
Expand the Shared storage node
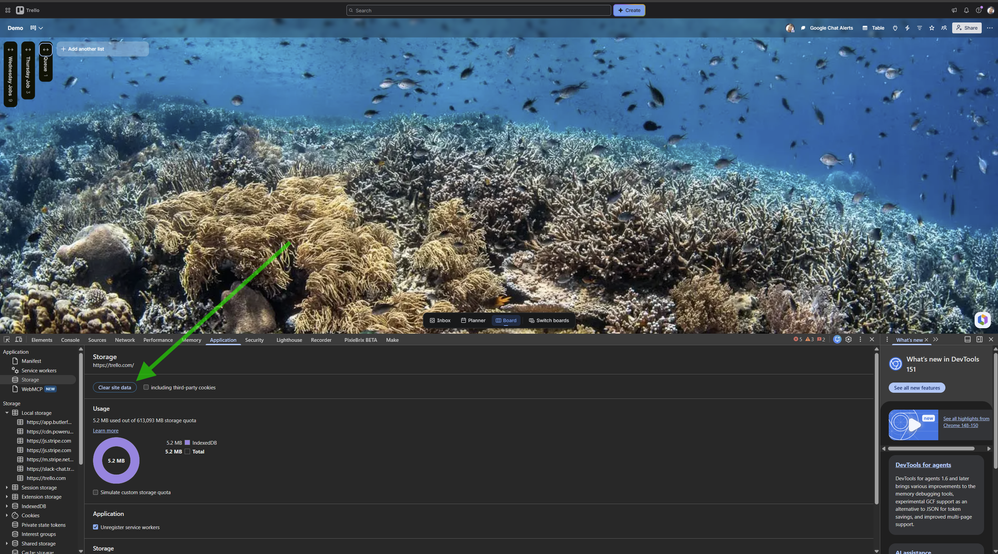[7, 544]
